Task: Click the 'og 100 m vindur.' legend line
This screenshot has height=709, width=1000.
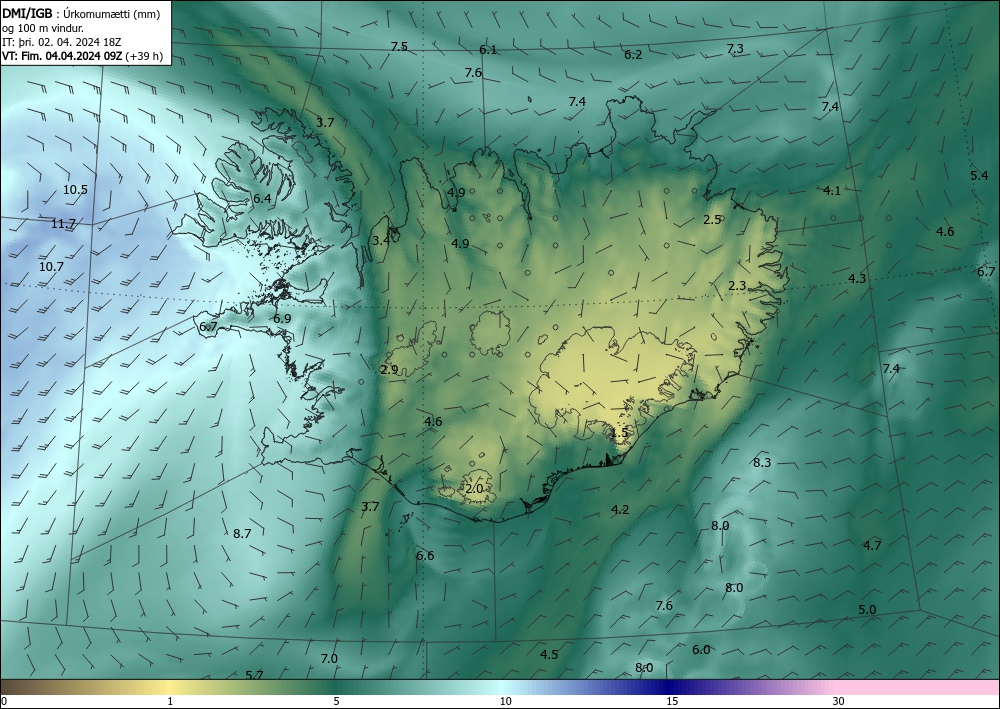Action: click(x=43, y=28)
